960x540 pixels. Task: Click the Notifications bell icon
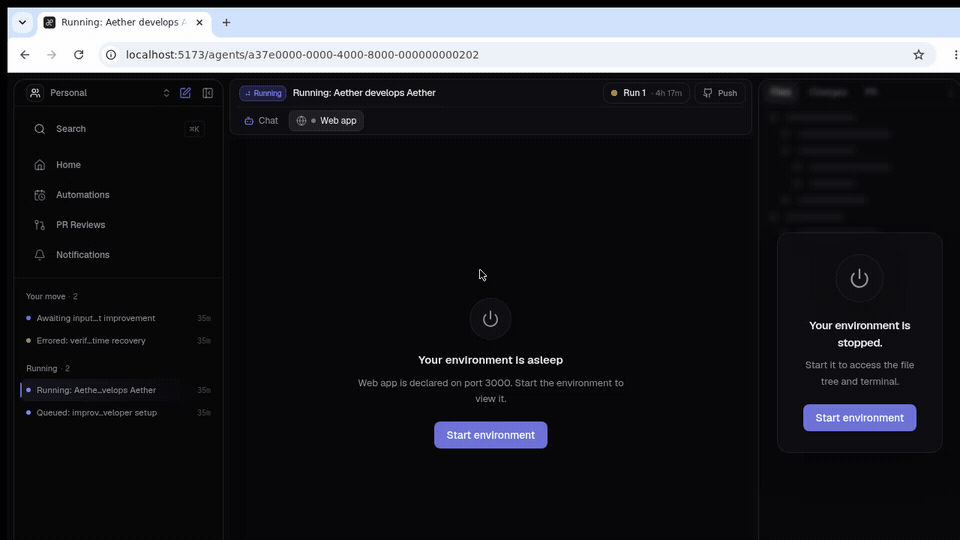40,255
